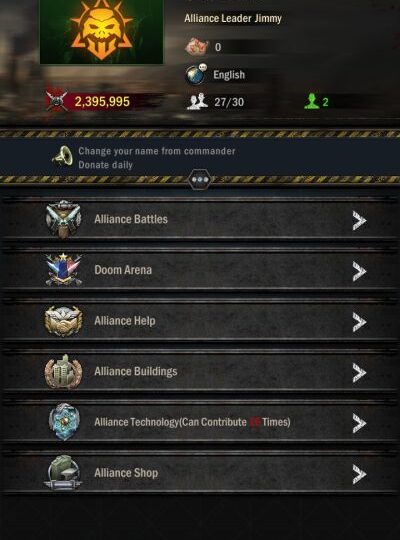Open Alliance Technology contribute entry
Viewport: 400px width, 540px height.
[200, 422]
